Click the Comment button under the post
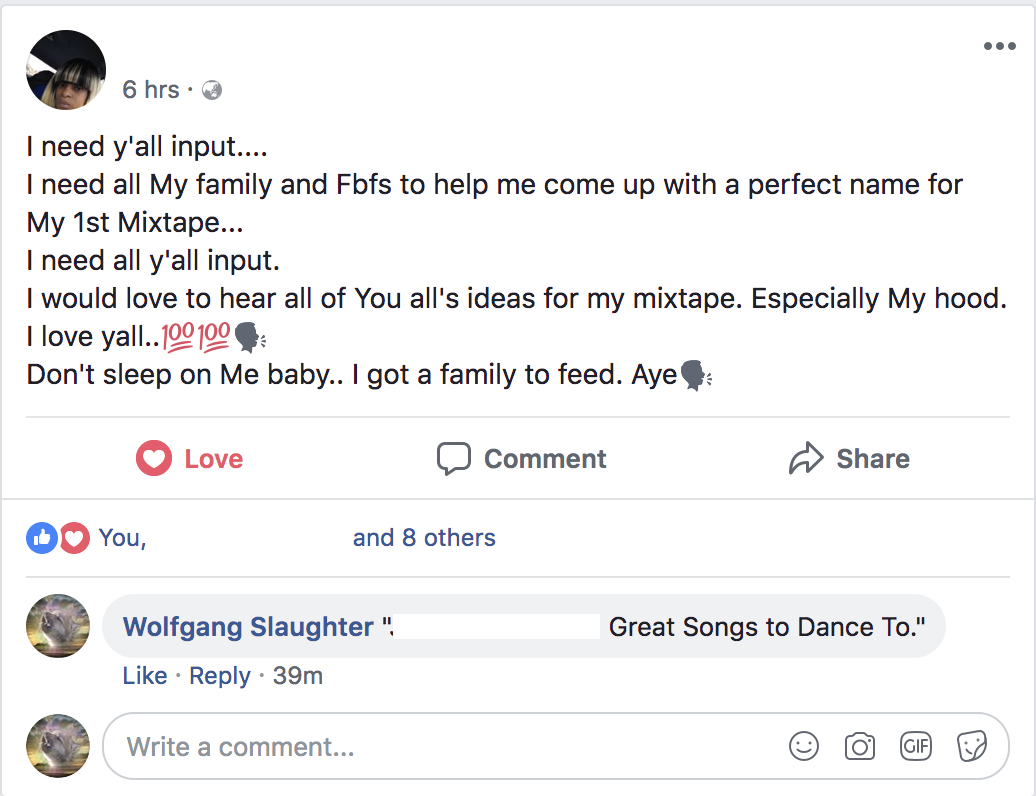 point(522,459)
